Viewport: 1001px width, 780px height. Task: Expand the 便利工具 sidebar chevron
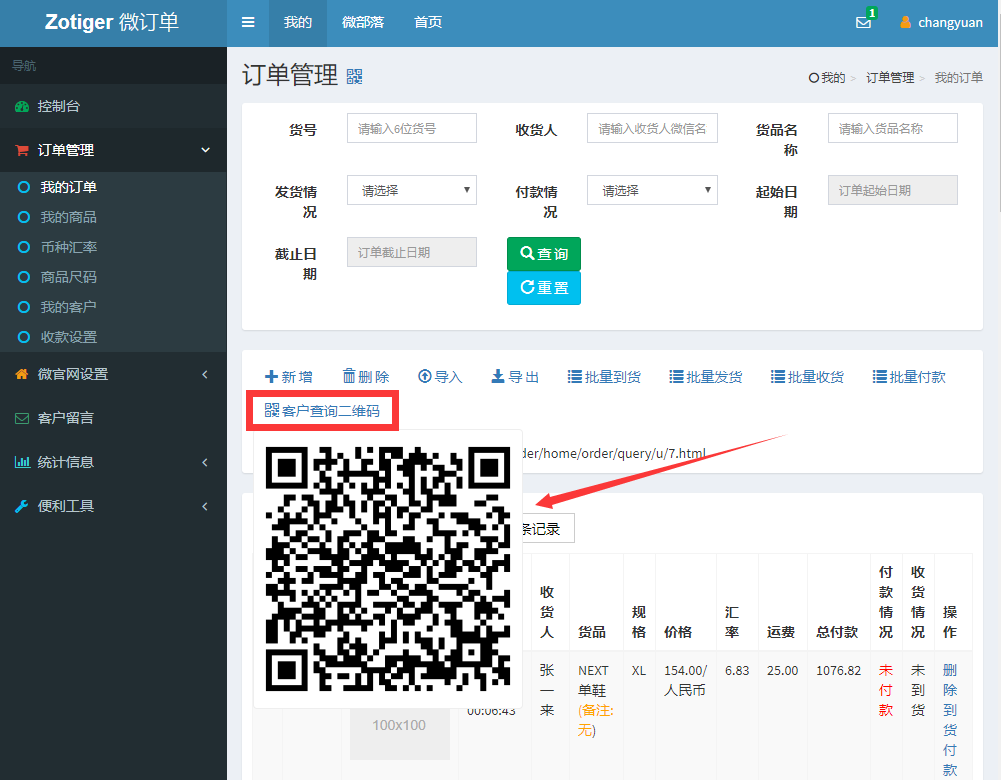(205, 506)
